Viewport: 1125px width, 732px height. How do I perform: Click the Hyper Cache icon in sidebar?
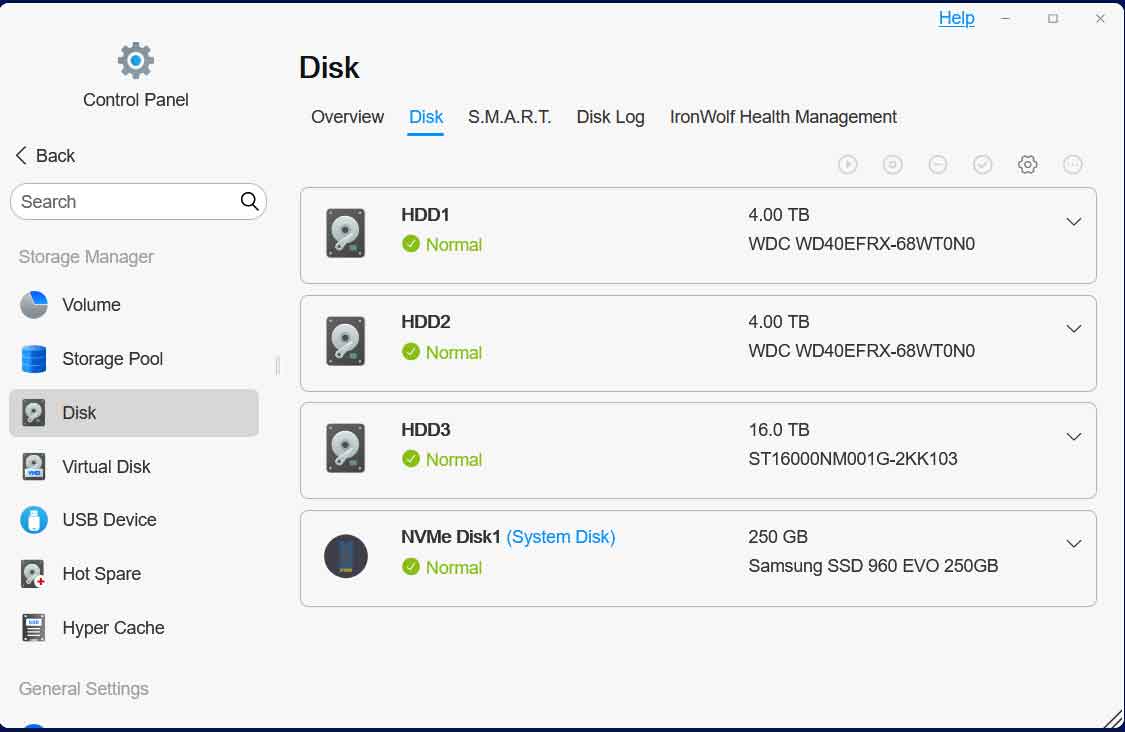[34, 627]
